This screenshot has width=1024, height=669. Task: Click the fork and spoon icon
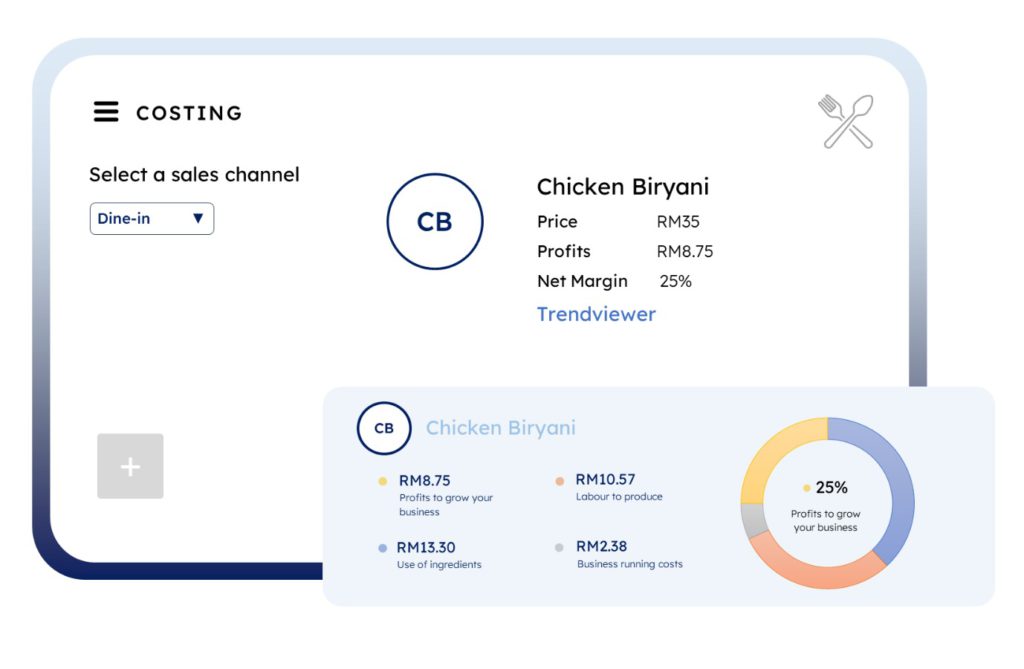[846, 122]
